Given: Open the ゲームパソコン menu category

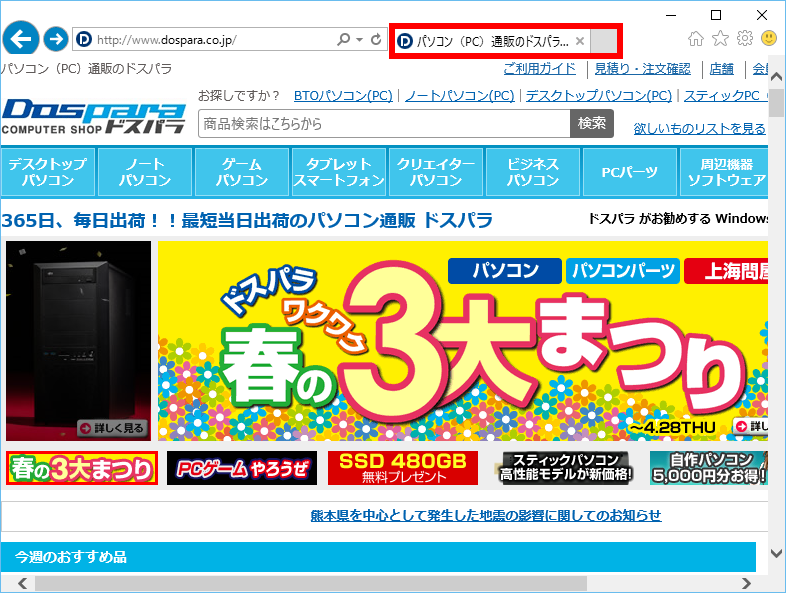Looking at the screenshot, I should pyautogui.click(x=242, y=172).
